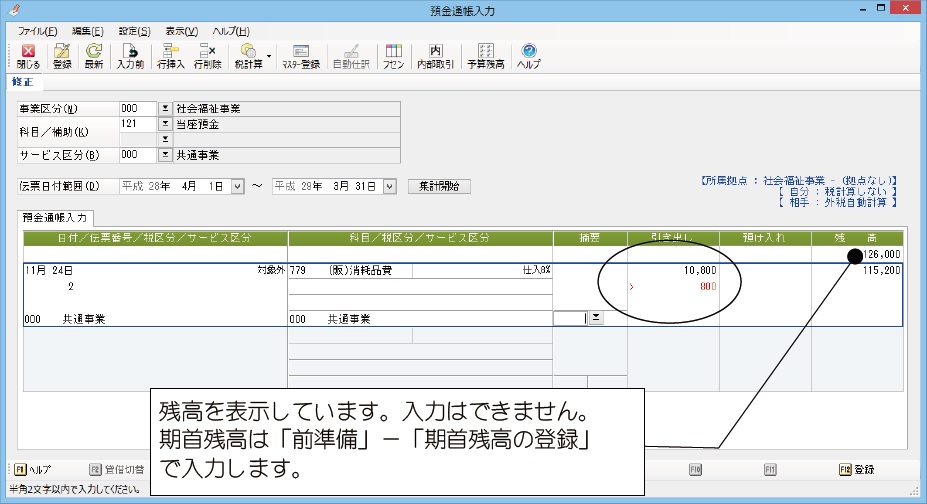The width and height of the screenshot is (927, 504).
Task: Expand the 税計算 toolbar dropdown arrow
Action: pyautogui.click(x=270, y=57)
